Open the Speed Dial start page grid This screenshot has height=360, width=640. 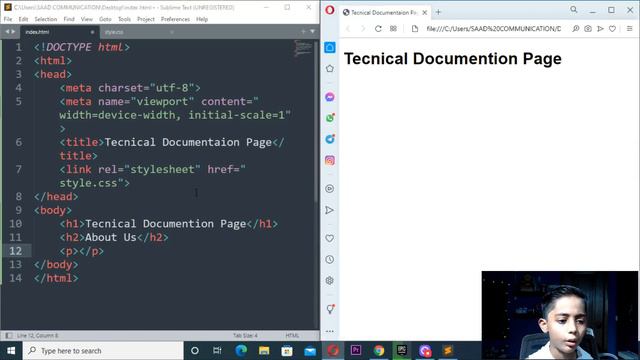(393, 29)
